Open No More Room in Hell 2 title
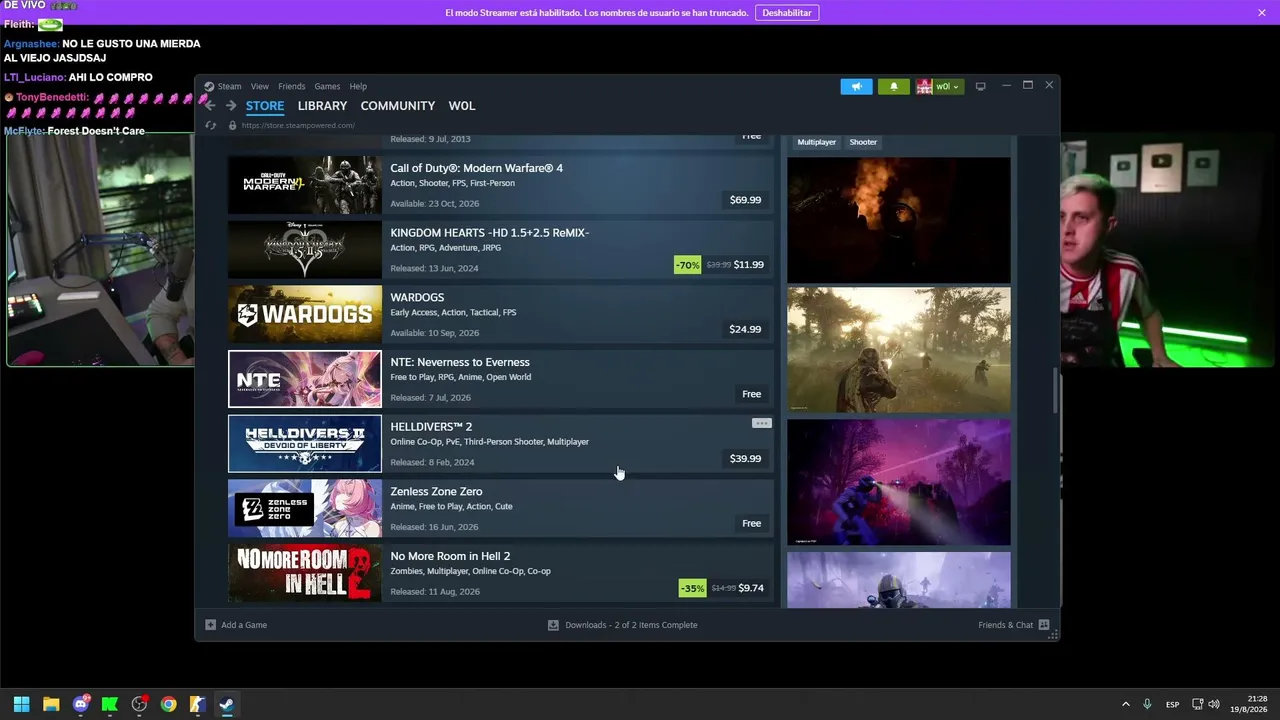1280x720 pixels. tap(450, 556)
